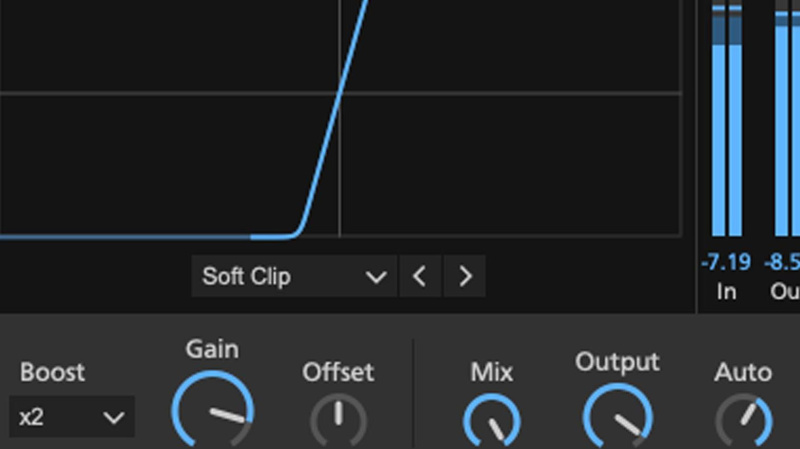Click the Gain knob
The height and width of the screenshot is (449, 800).
[213, 411]
